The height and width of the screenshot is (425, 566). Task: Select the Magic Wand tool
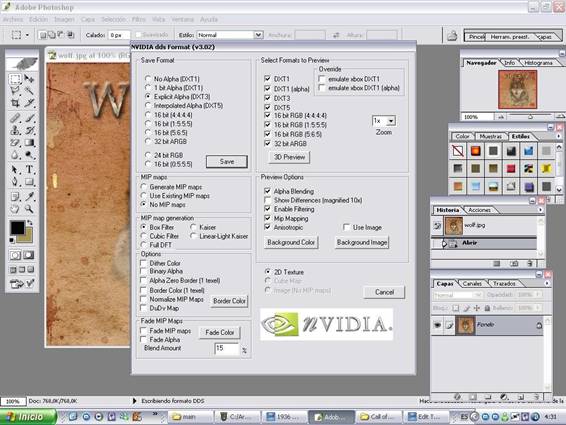[x=29, y=90]
